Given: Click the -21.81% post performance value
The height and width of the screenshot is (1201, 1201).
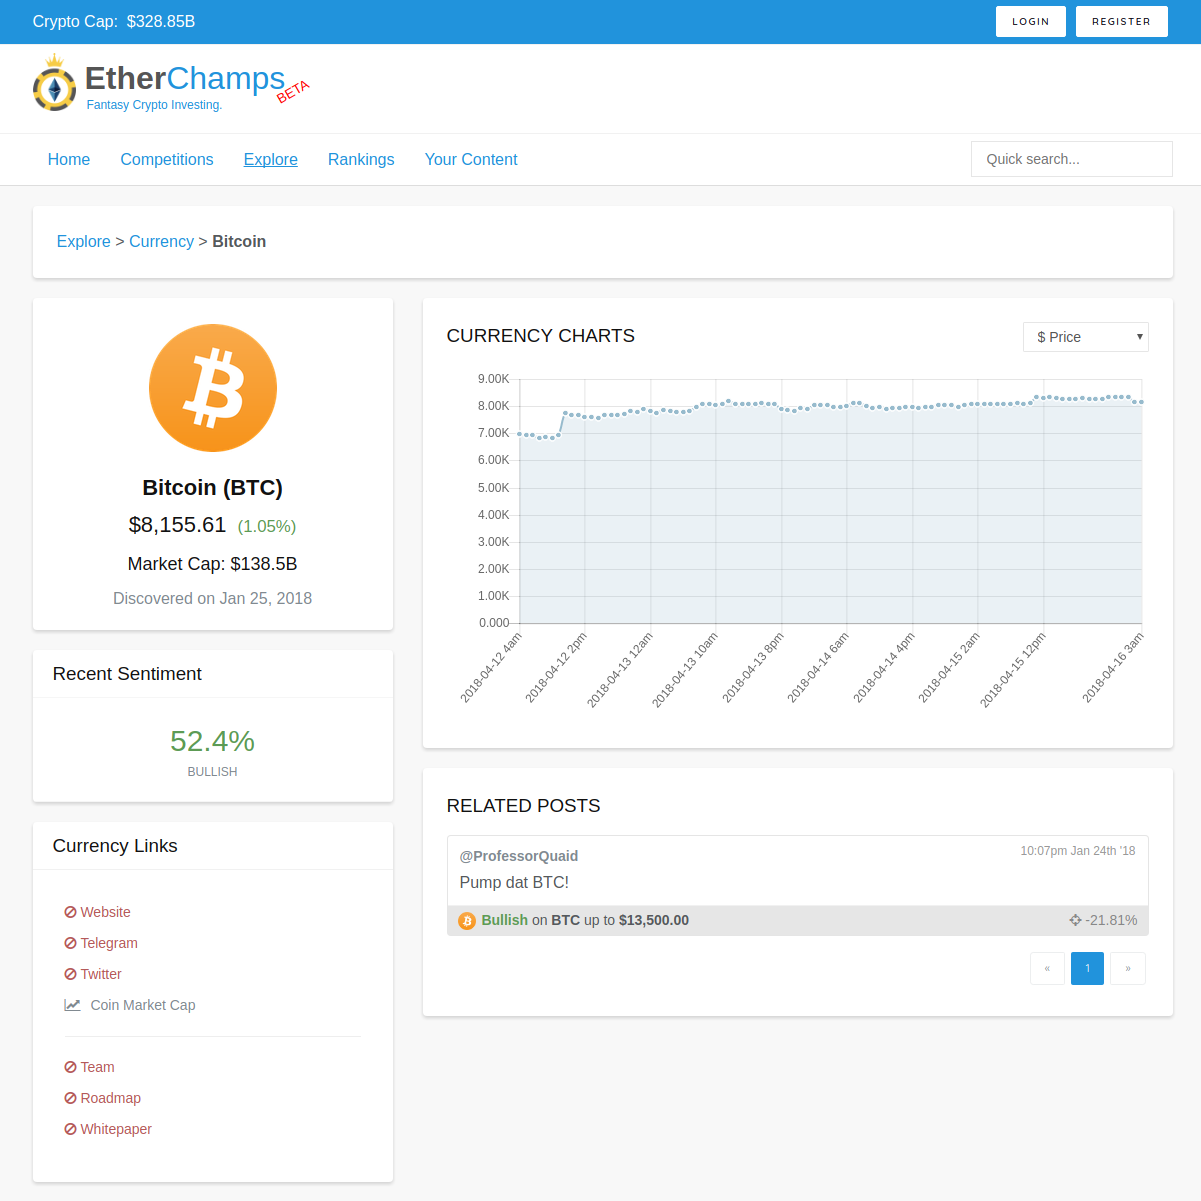Looking at the screenshot, I should 1112,920.
